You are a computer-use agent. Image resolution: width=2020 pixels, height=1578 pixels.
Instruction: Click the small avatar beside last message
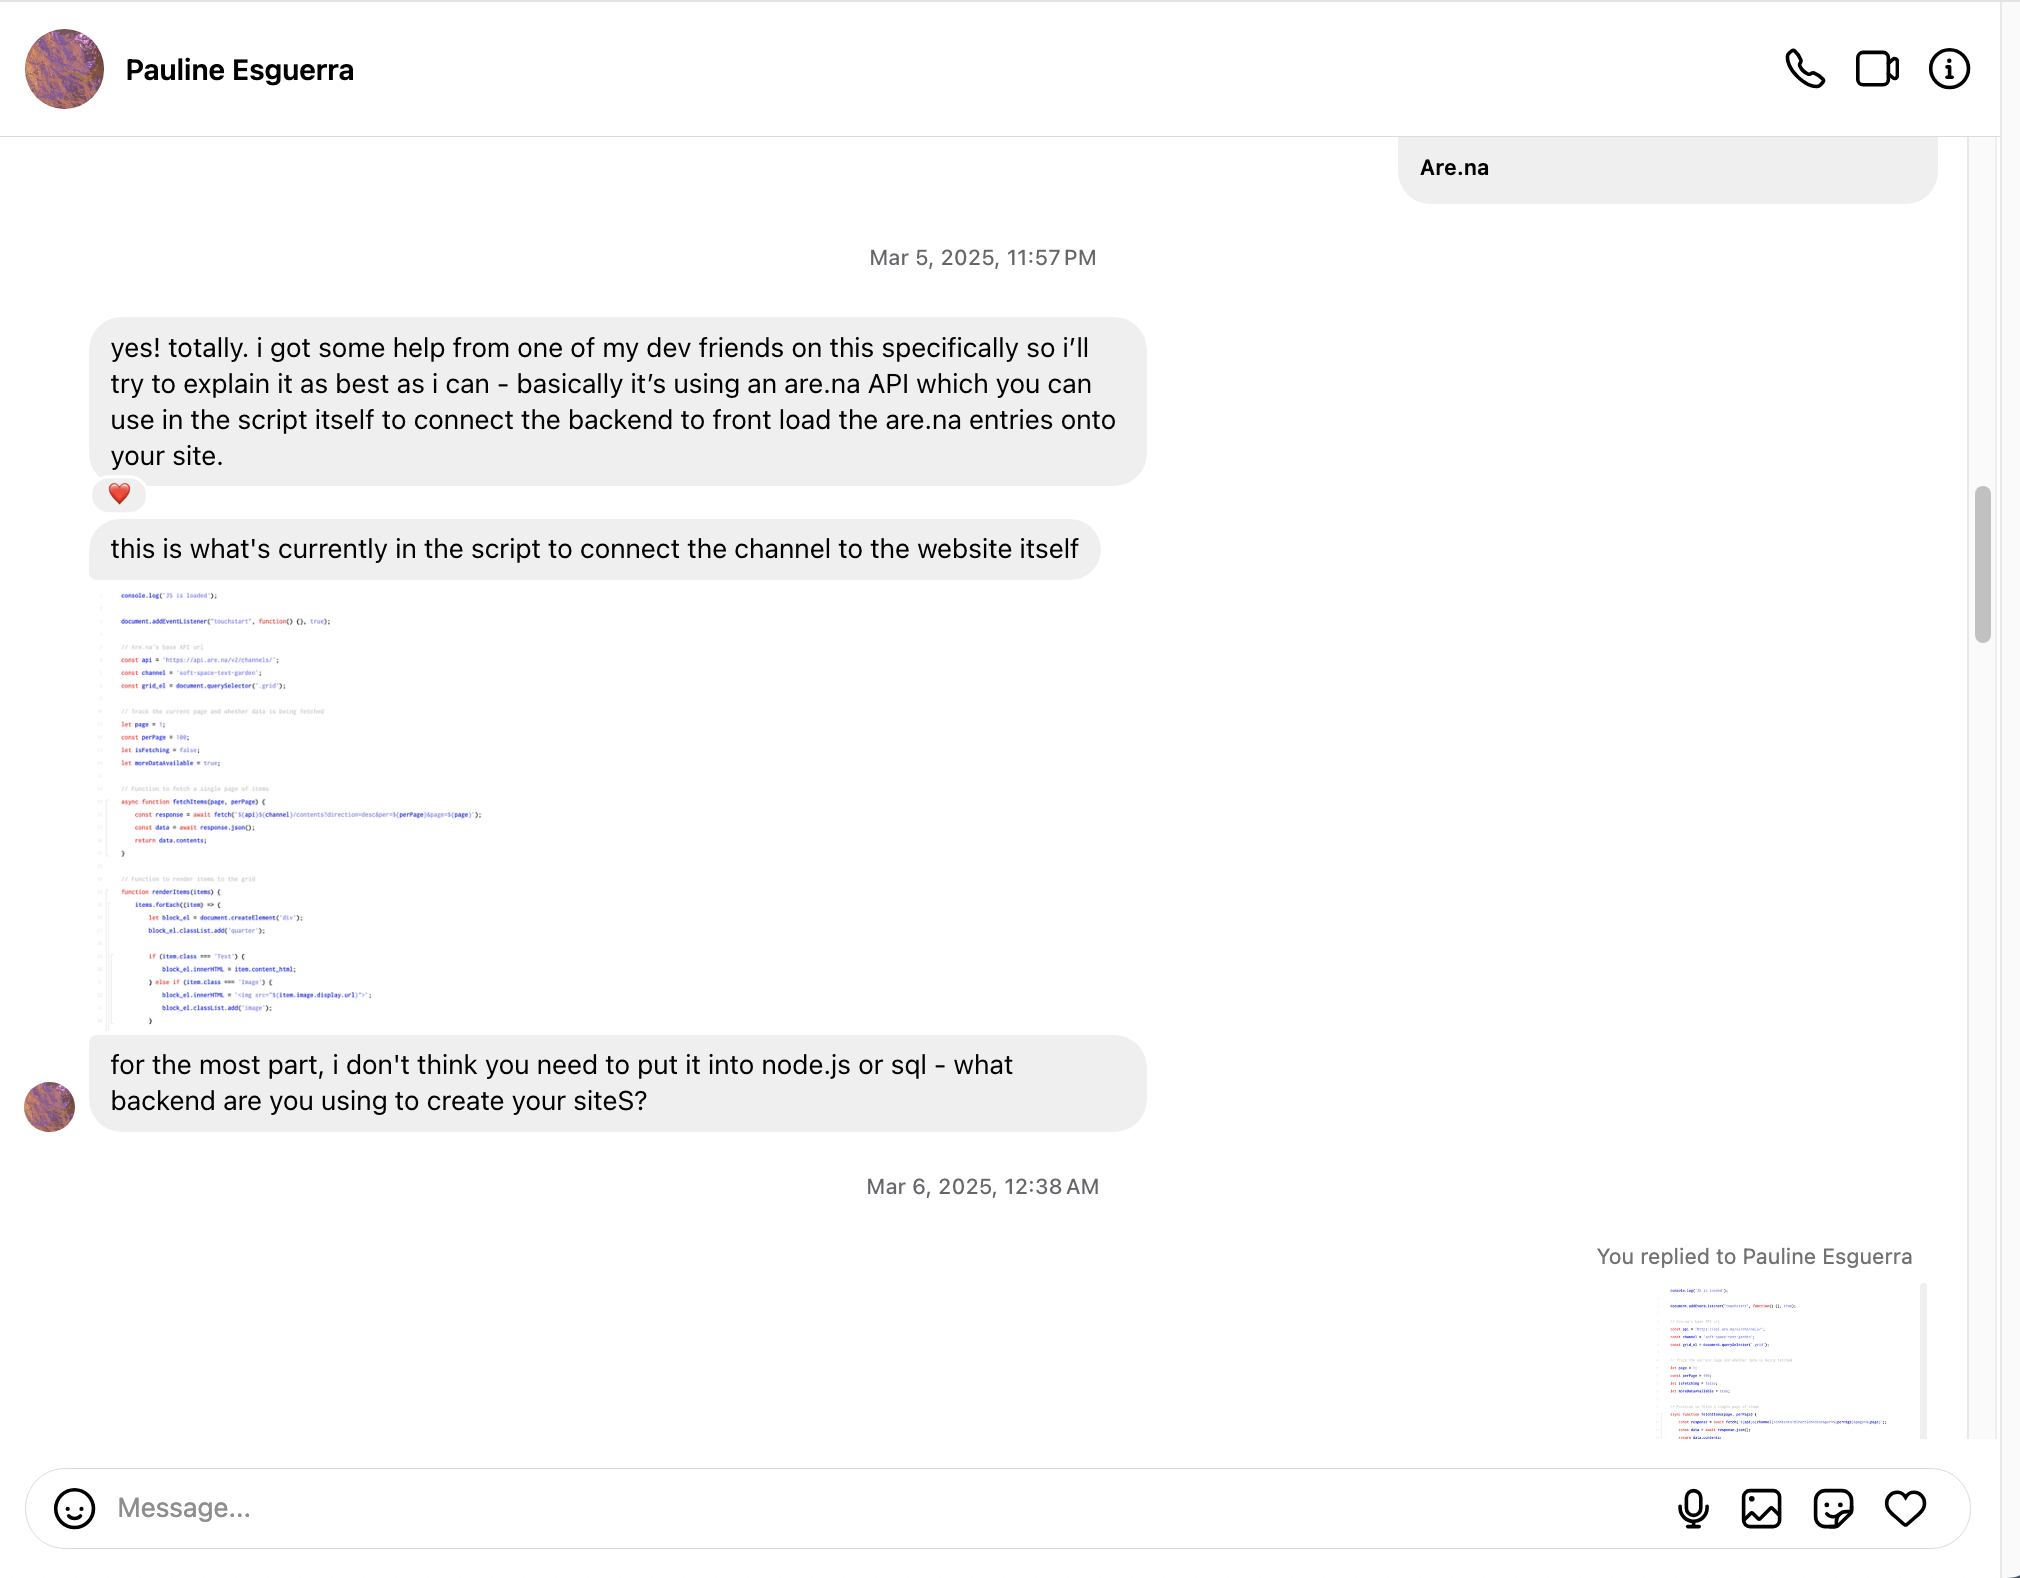tap(49, 1106)
